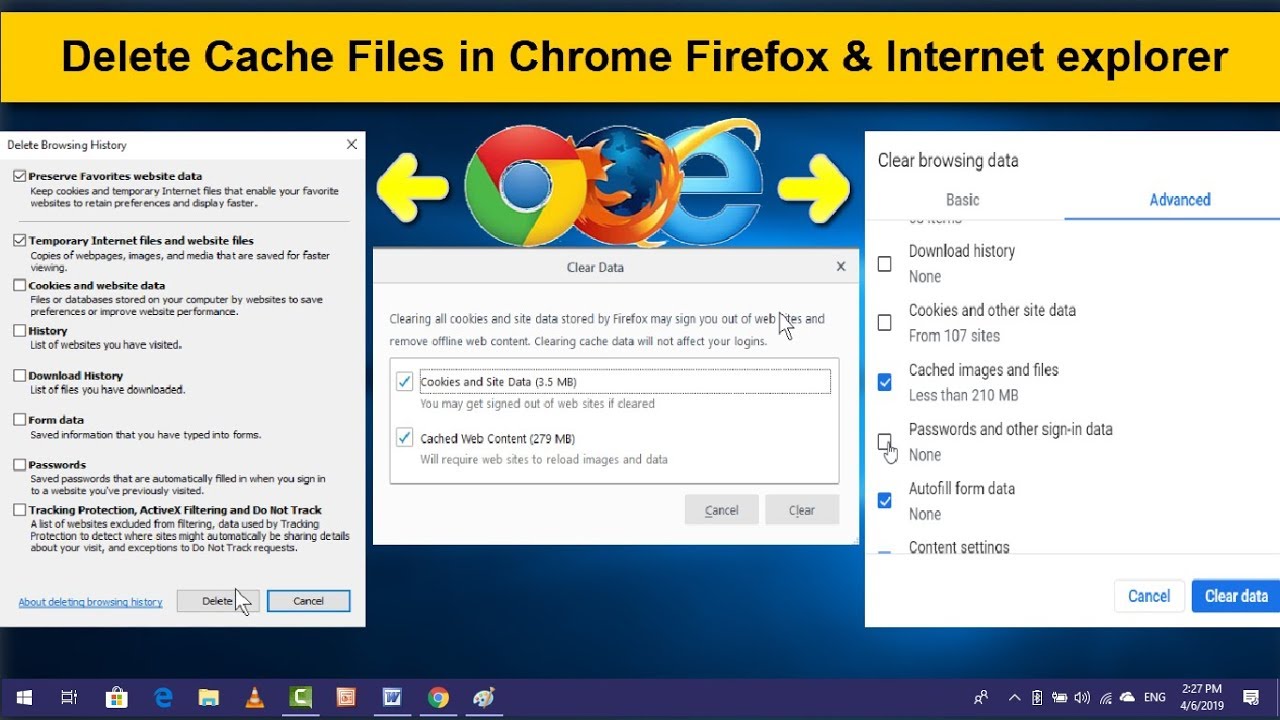
Task: Open Google Chrome from the taskbar
Action: coord(438,697)
